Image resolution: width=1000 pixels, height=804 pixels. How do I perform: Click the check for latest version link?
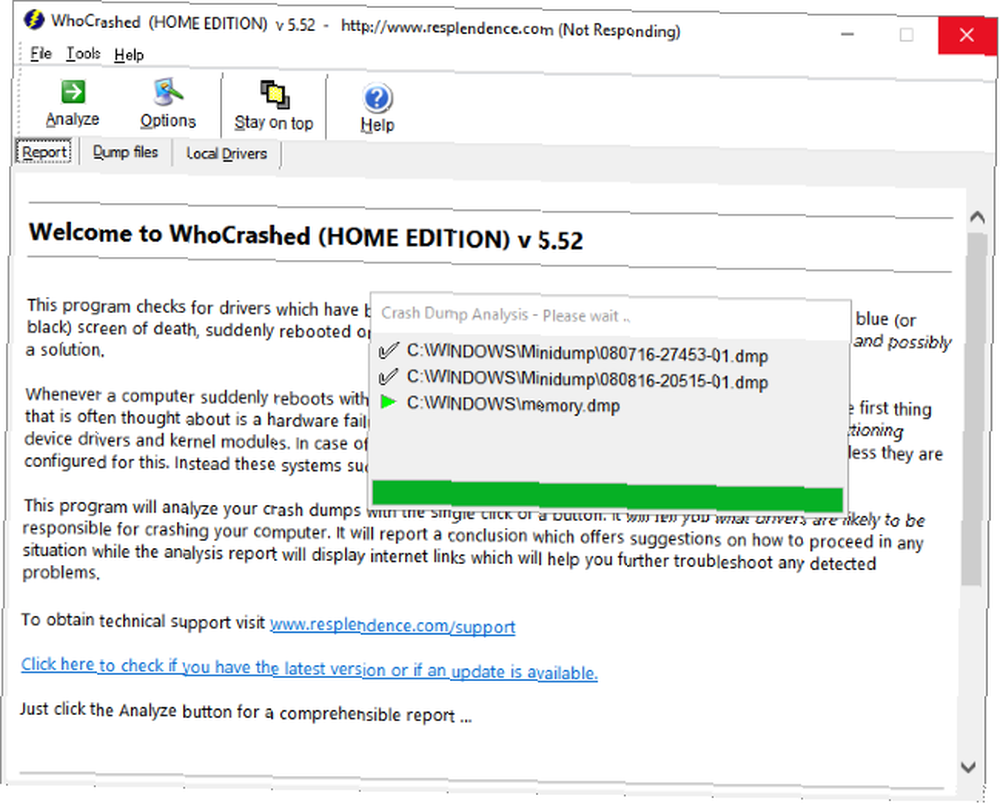pyautogui.click(x=309, y=668)
